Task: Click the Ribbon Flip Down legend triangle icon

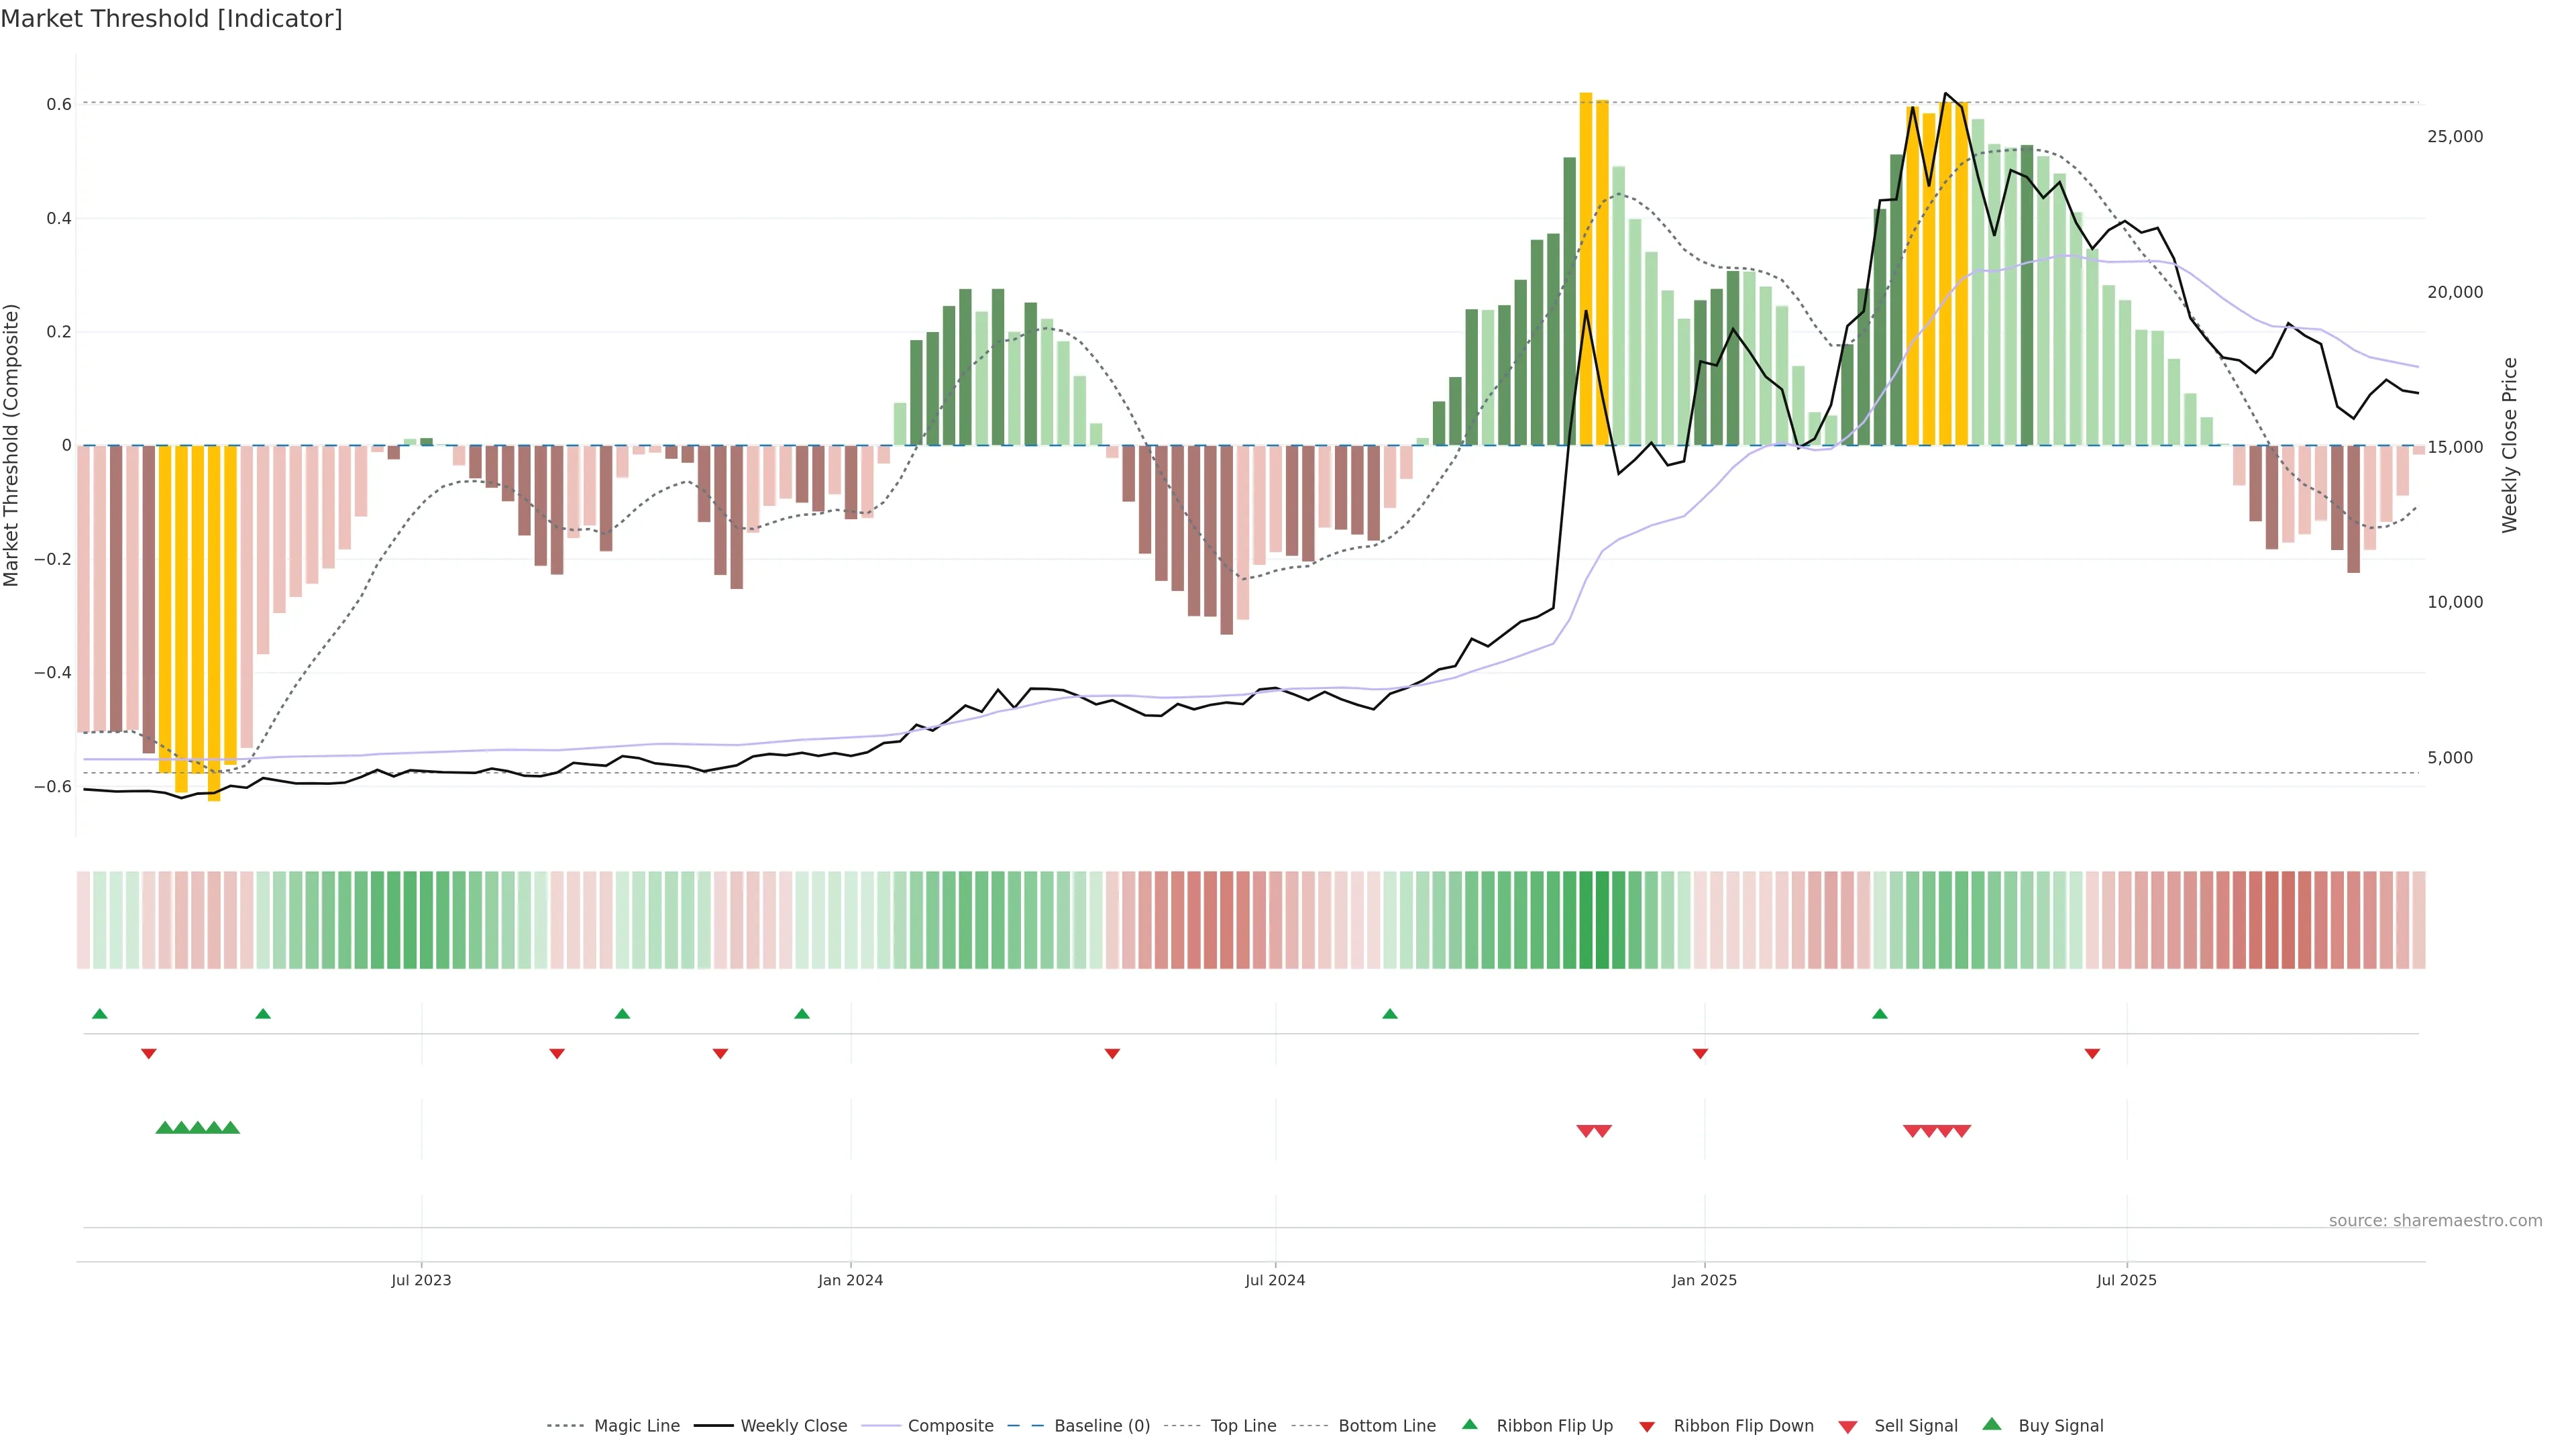Action: pos(1647,1427)
